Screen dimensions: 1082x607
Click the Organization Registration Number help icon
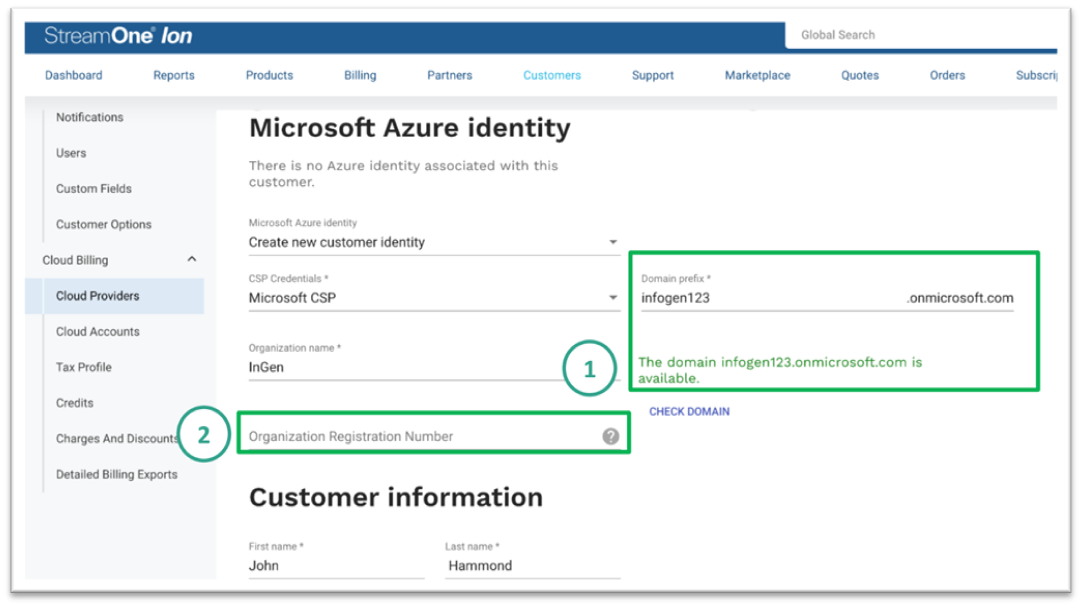click(x=610, y=437)
